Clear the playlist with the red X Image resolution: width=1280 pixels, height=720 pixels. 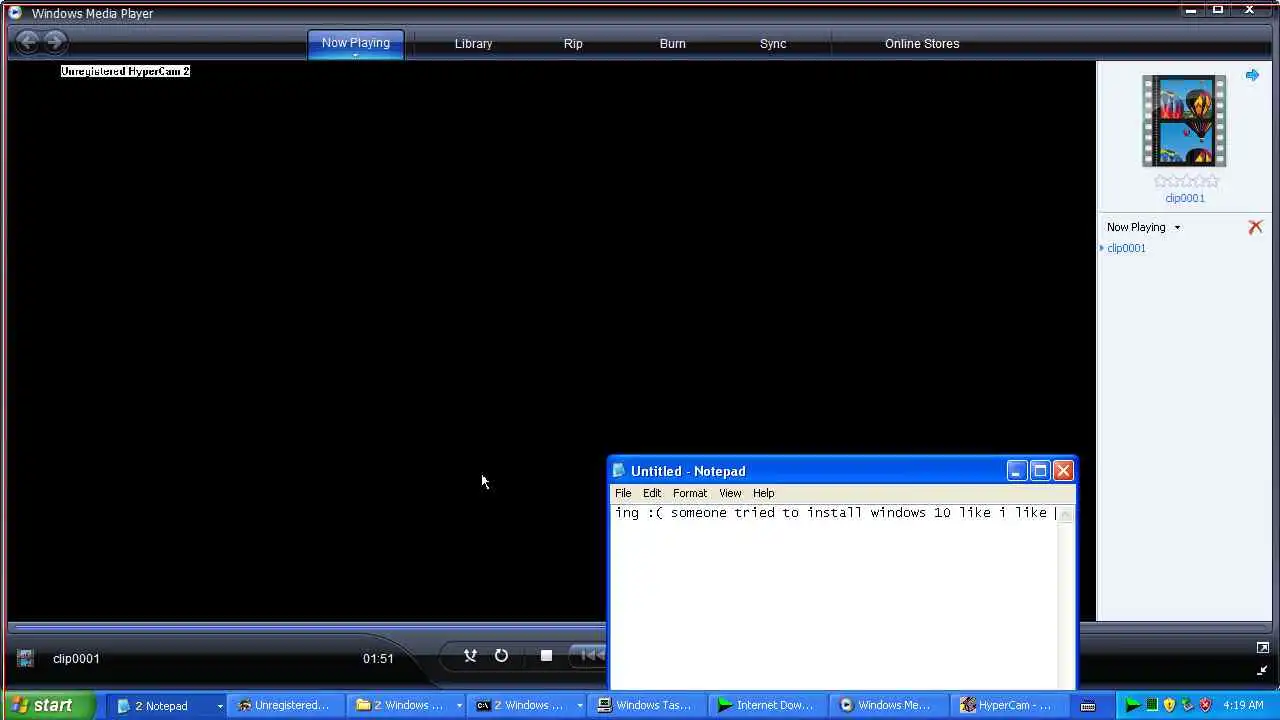[x=1255, y=227]
